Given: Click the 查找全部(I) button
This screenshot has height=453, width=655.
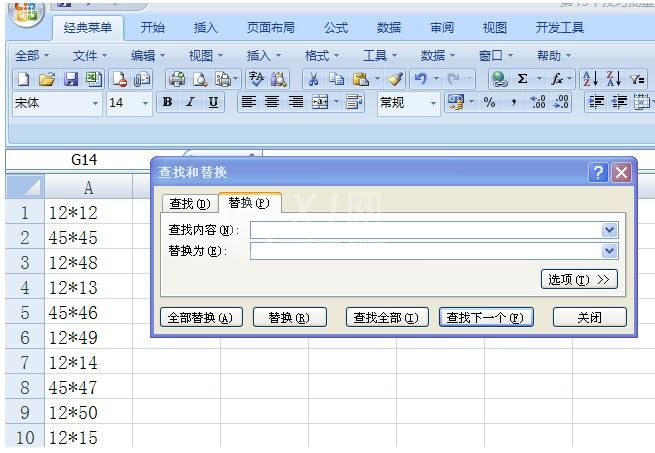Looking at the screenshot, I should coord(387,318).
